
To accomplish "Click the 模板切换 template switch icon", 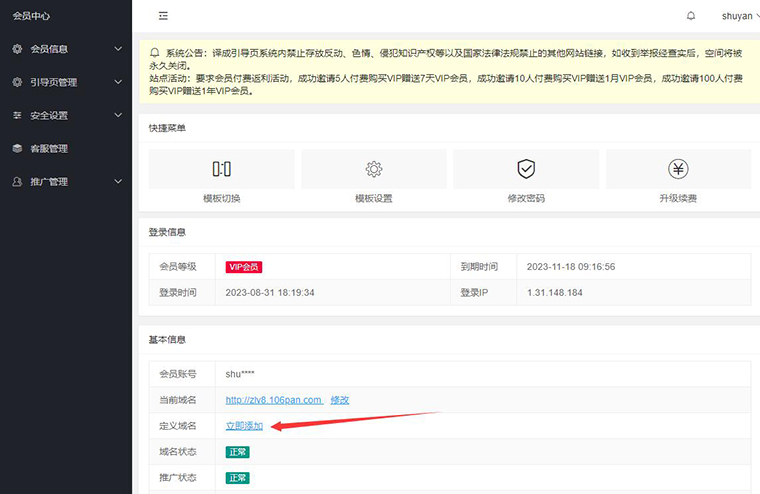I will [x=222, y=169].
